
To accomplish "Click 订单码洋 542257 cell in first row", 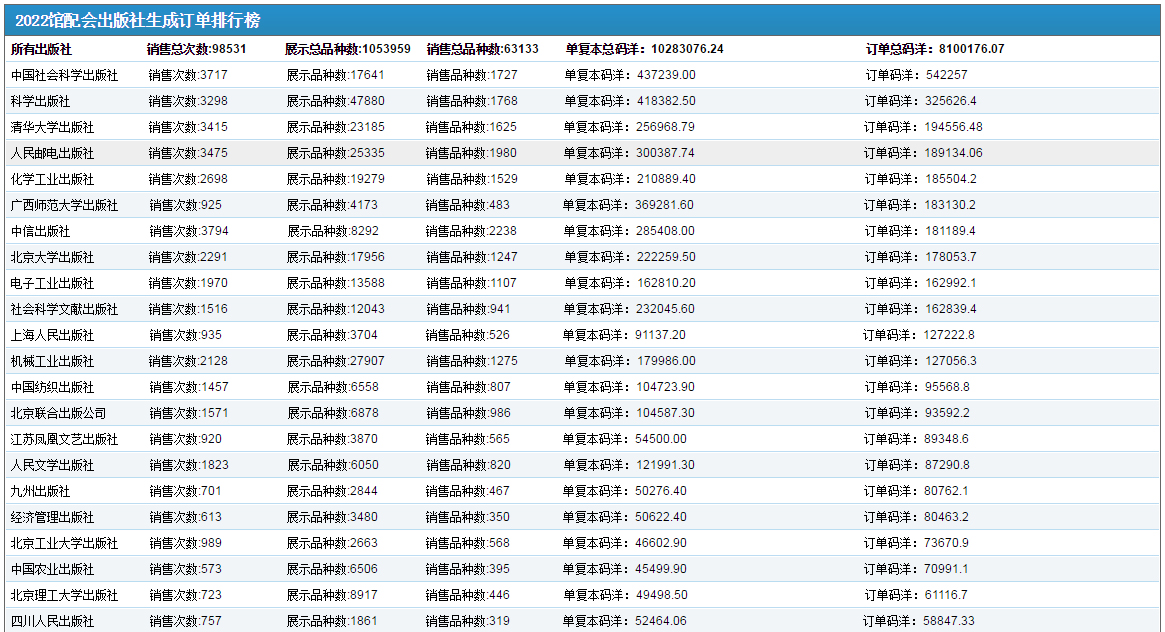I will (x=915, y=75).
